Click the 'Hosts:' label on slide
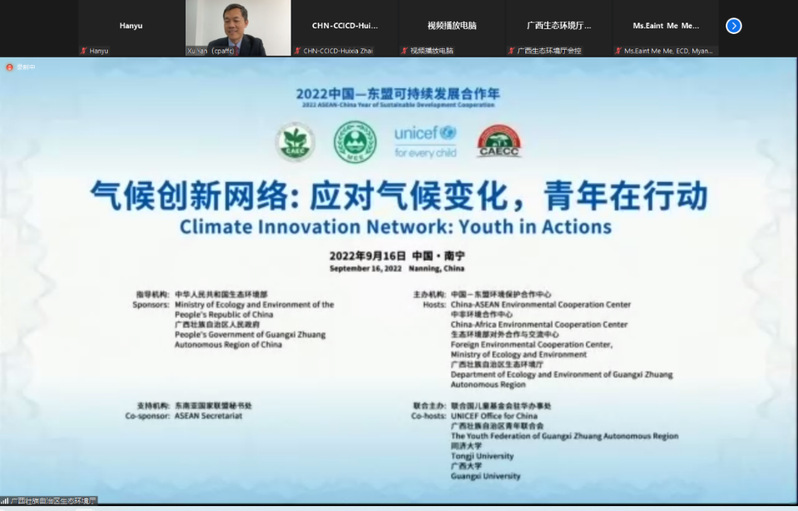Image resolution: width=798 pixels, height=511 pixels. [434, 304]
